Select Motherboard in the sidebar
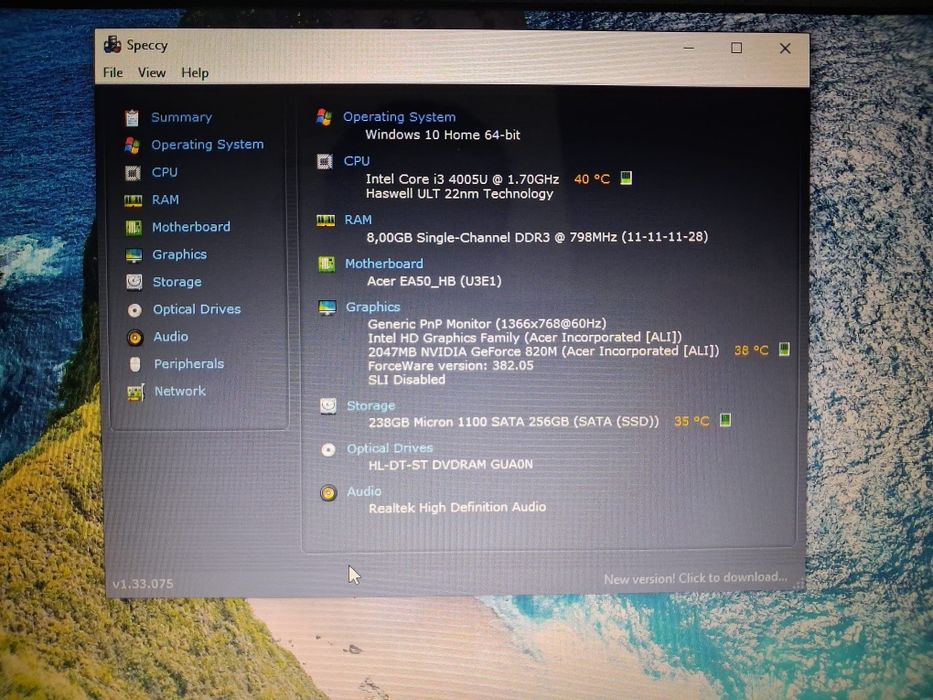Viewport: 933px width, 700px height. (191, 227)
